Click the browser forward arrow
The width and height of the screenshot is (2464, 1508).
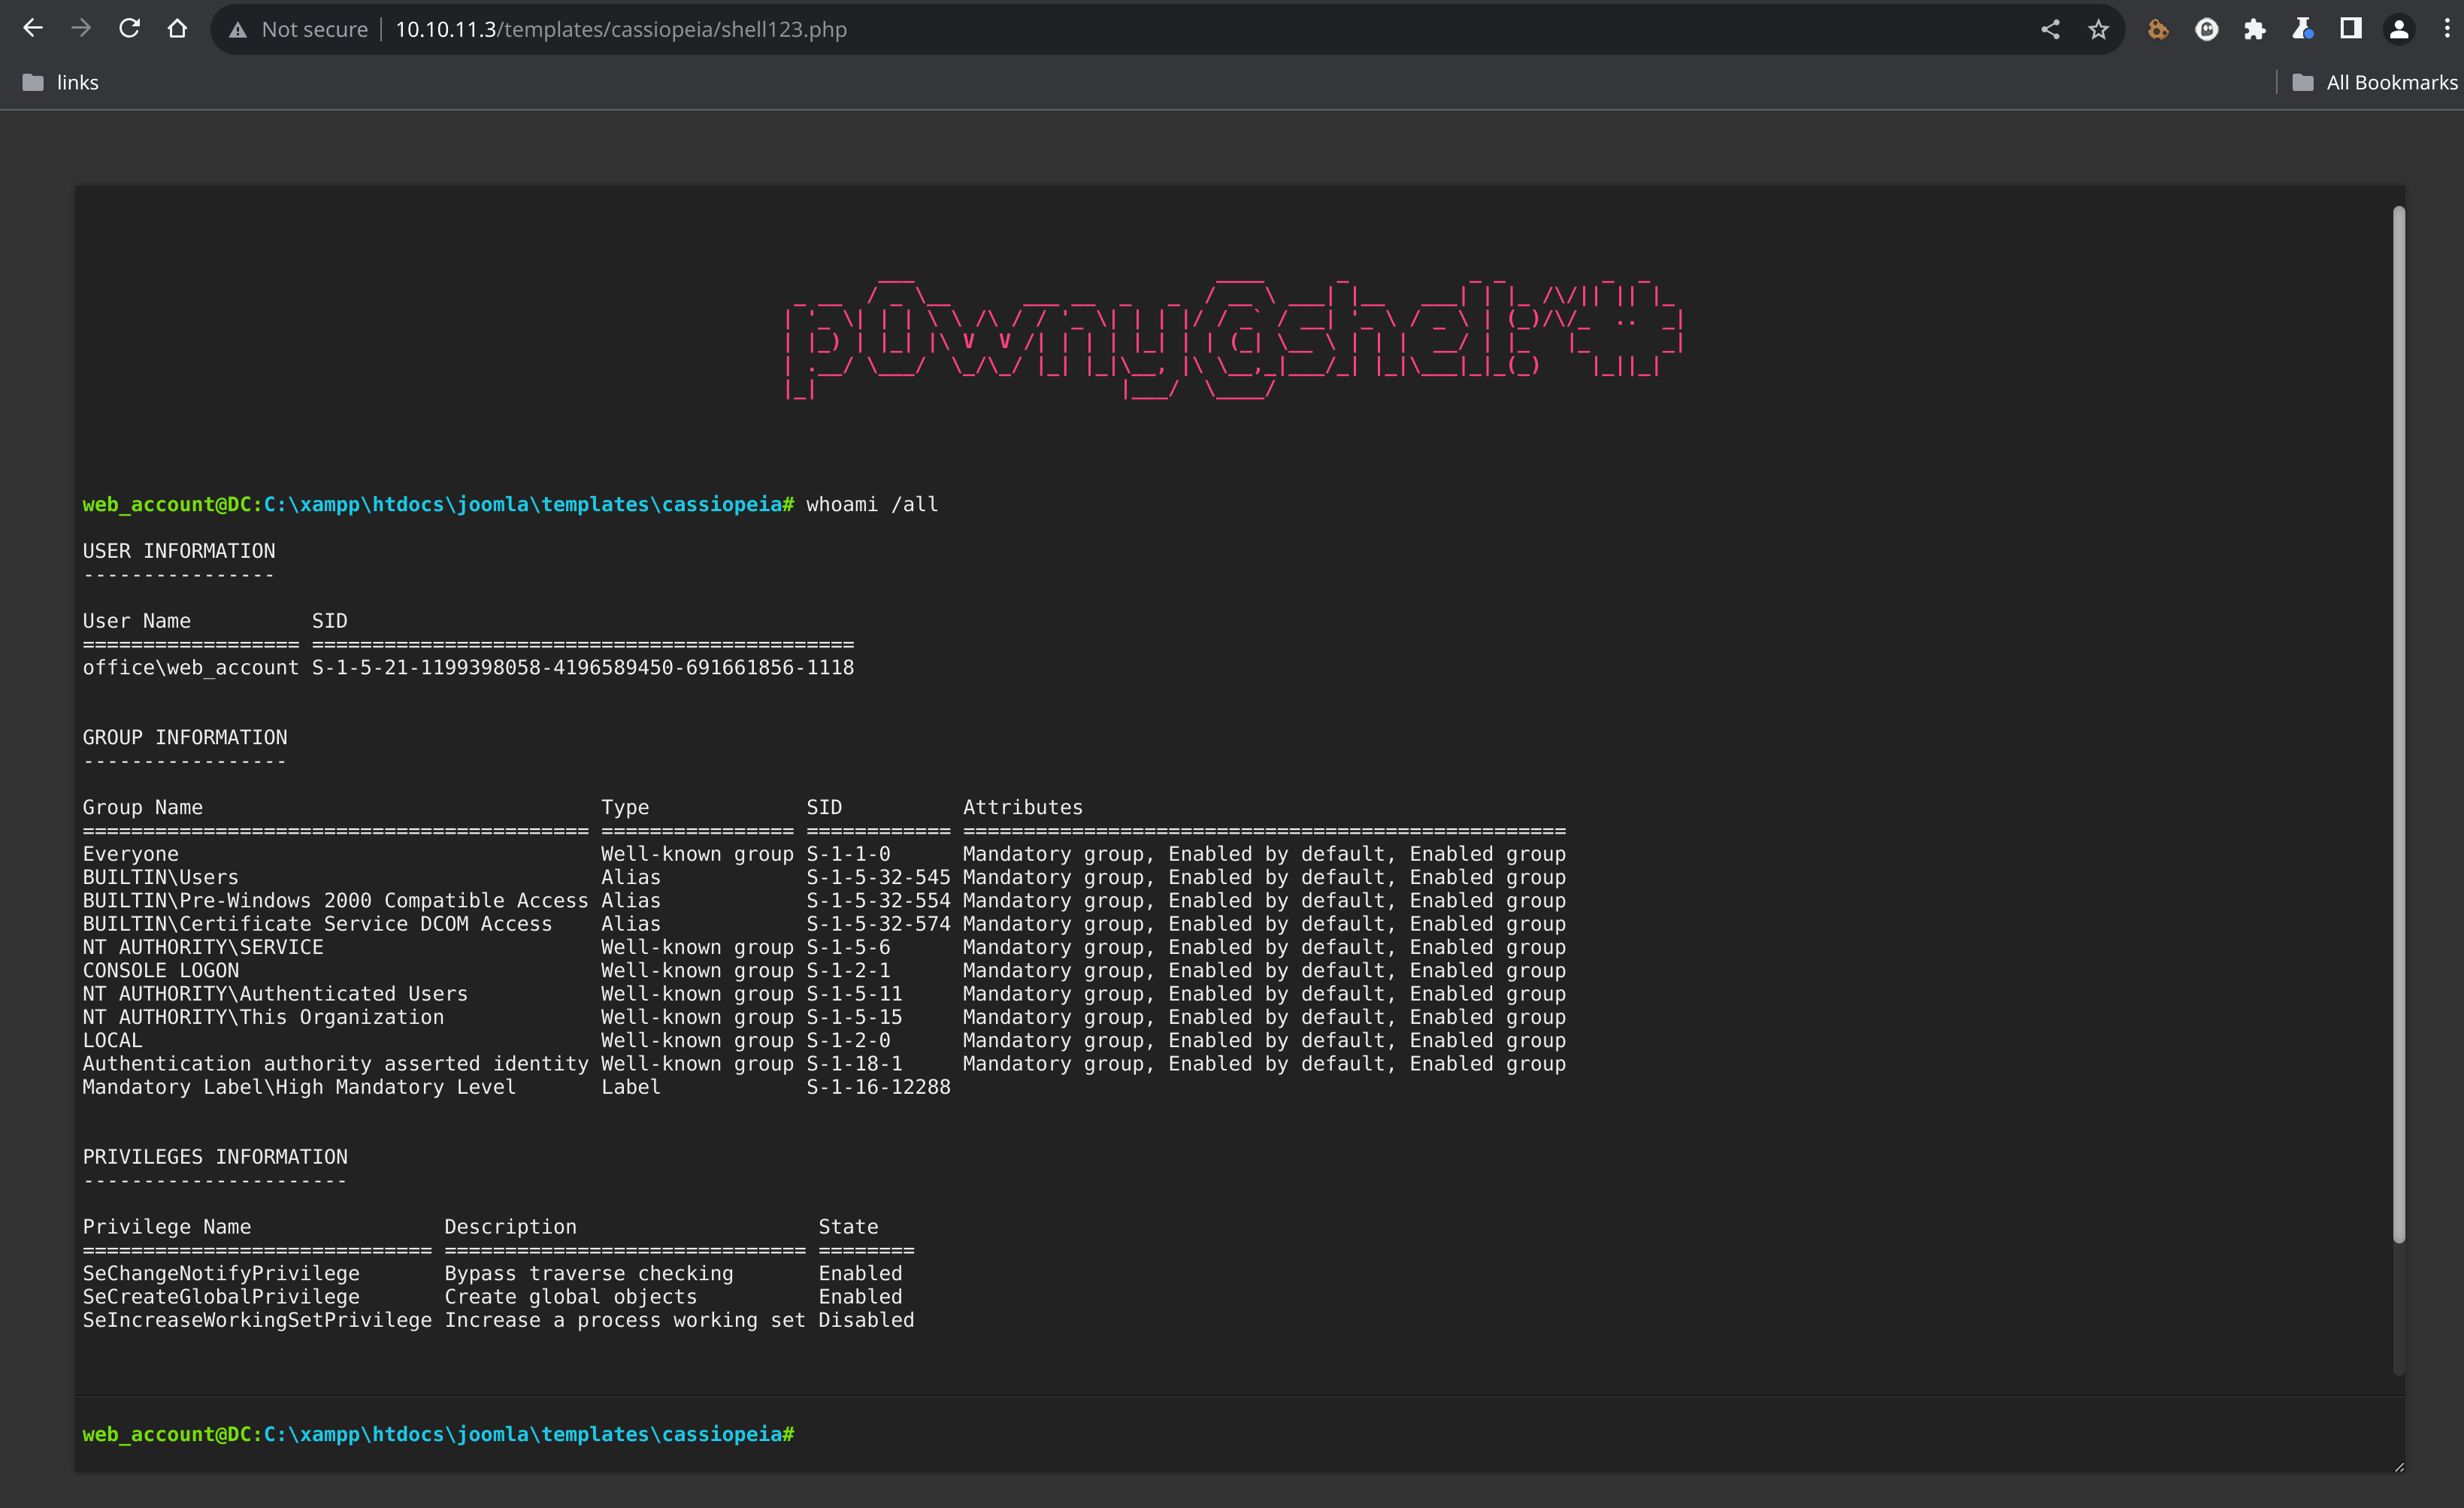(x=81, y=29)
